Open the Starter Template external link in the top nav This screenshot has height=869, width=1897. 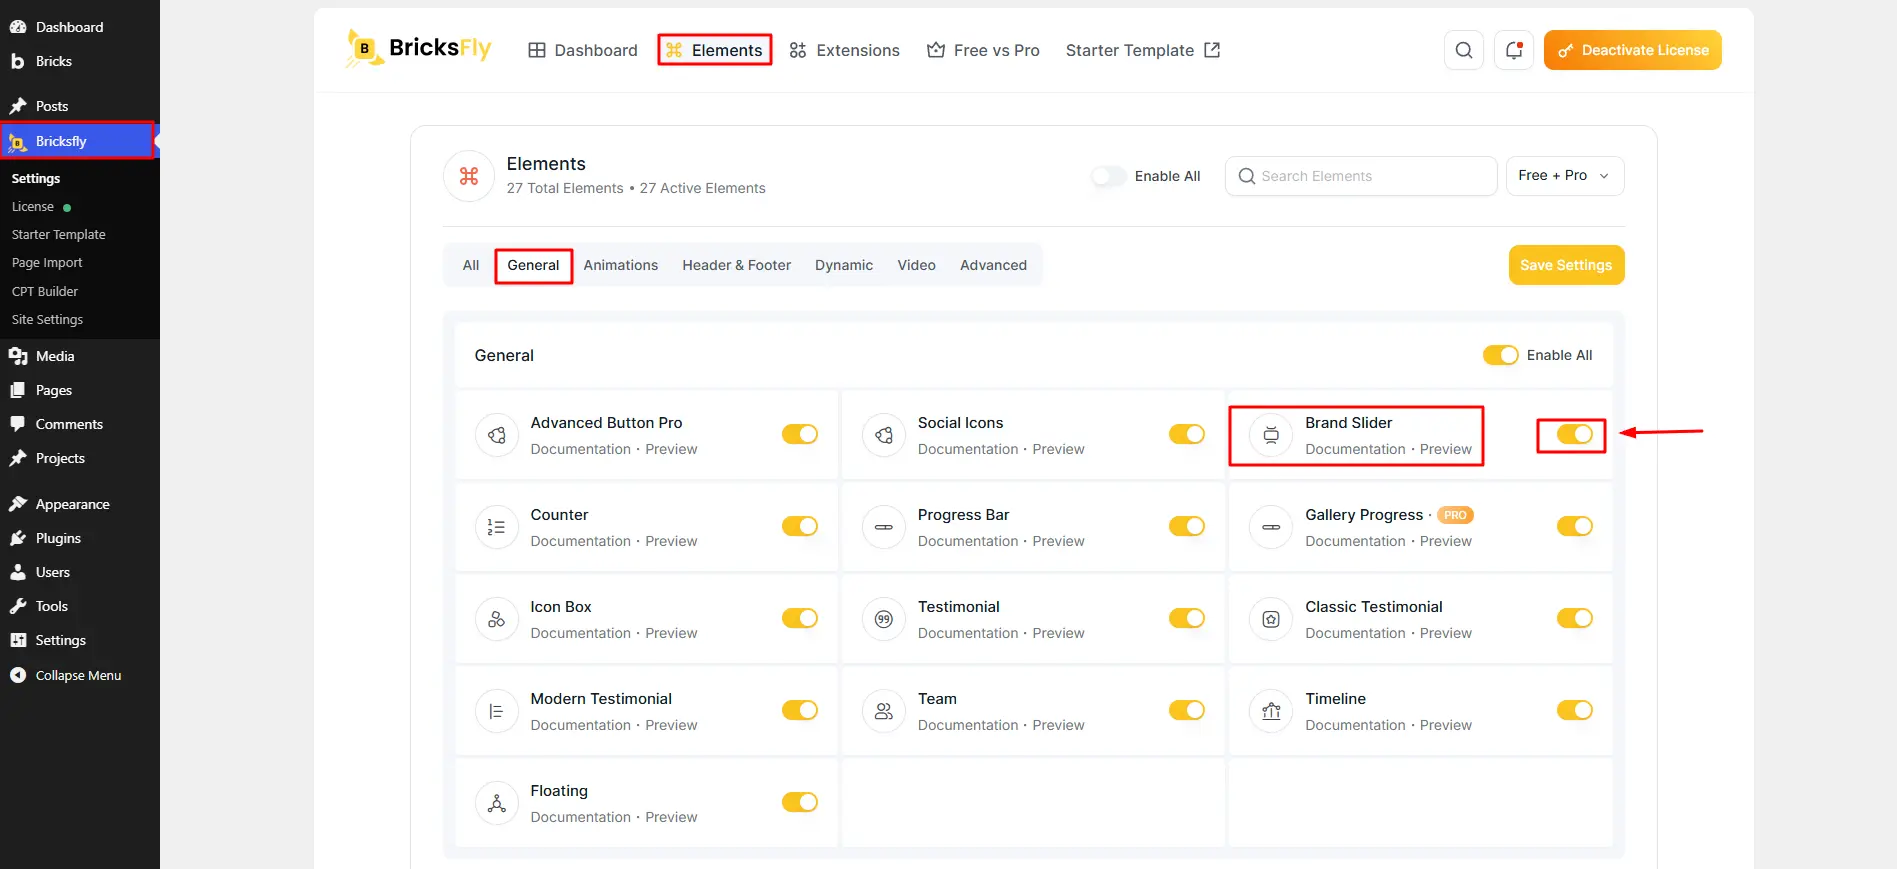tap(1143, 50)
